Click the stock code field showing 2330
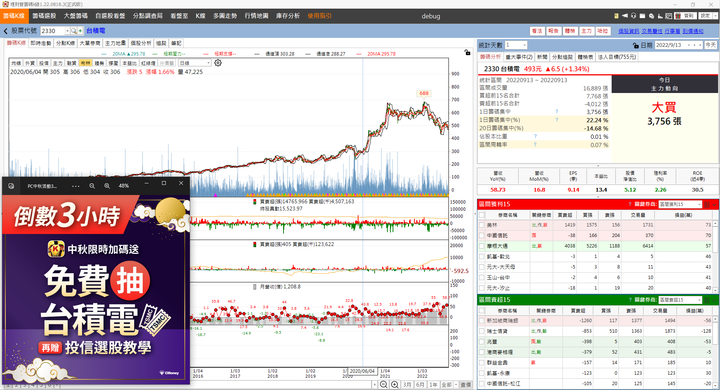Image resolution: width=720 pixels, height=390 pixels. click(53, 31)
